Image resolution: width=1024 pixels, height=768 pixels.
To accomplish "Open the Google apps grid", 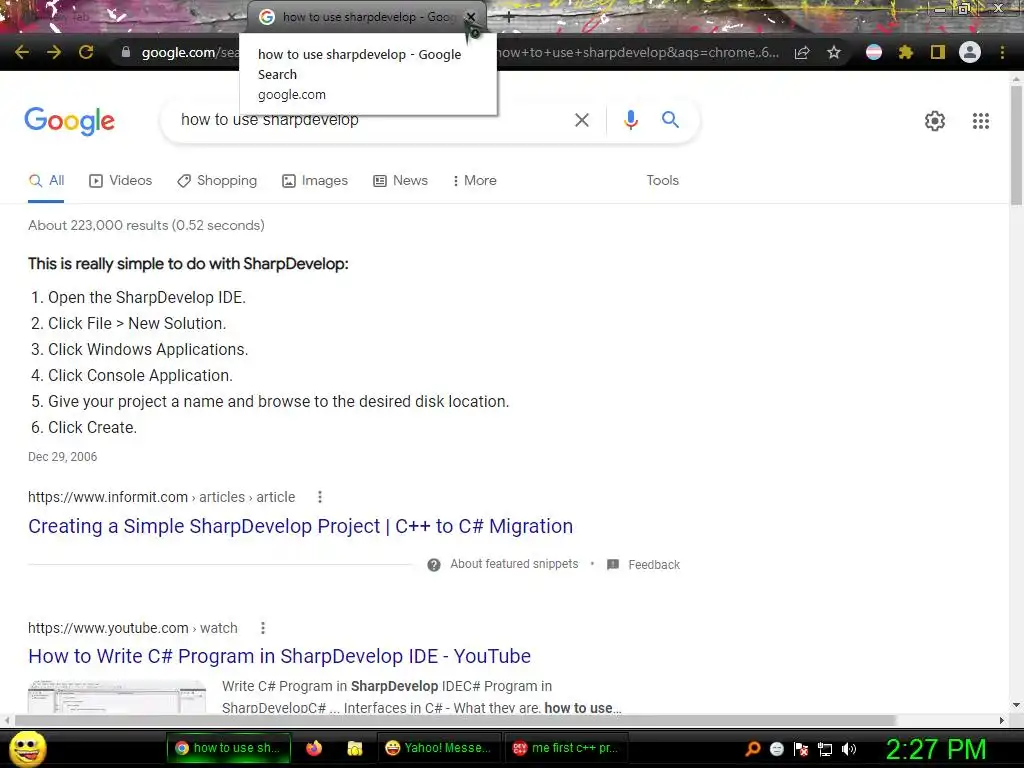I will (980, 121).
